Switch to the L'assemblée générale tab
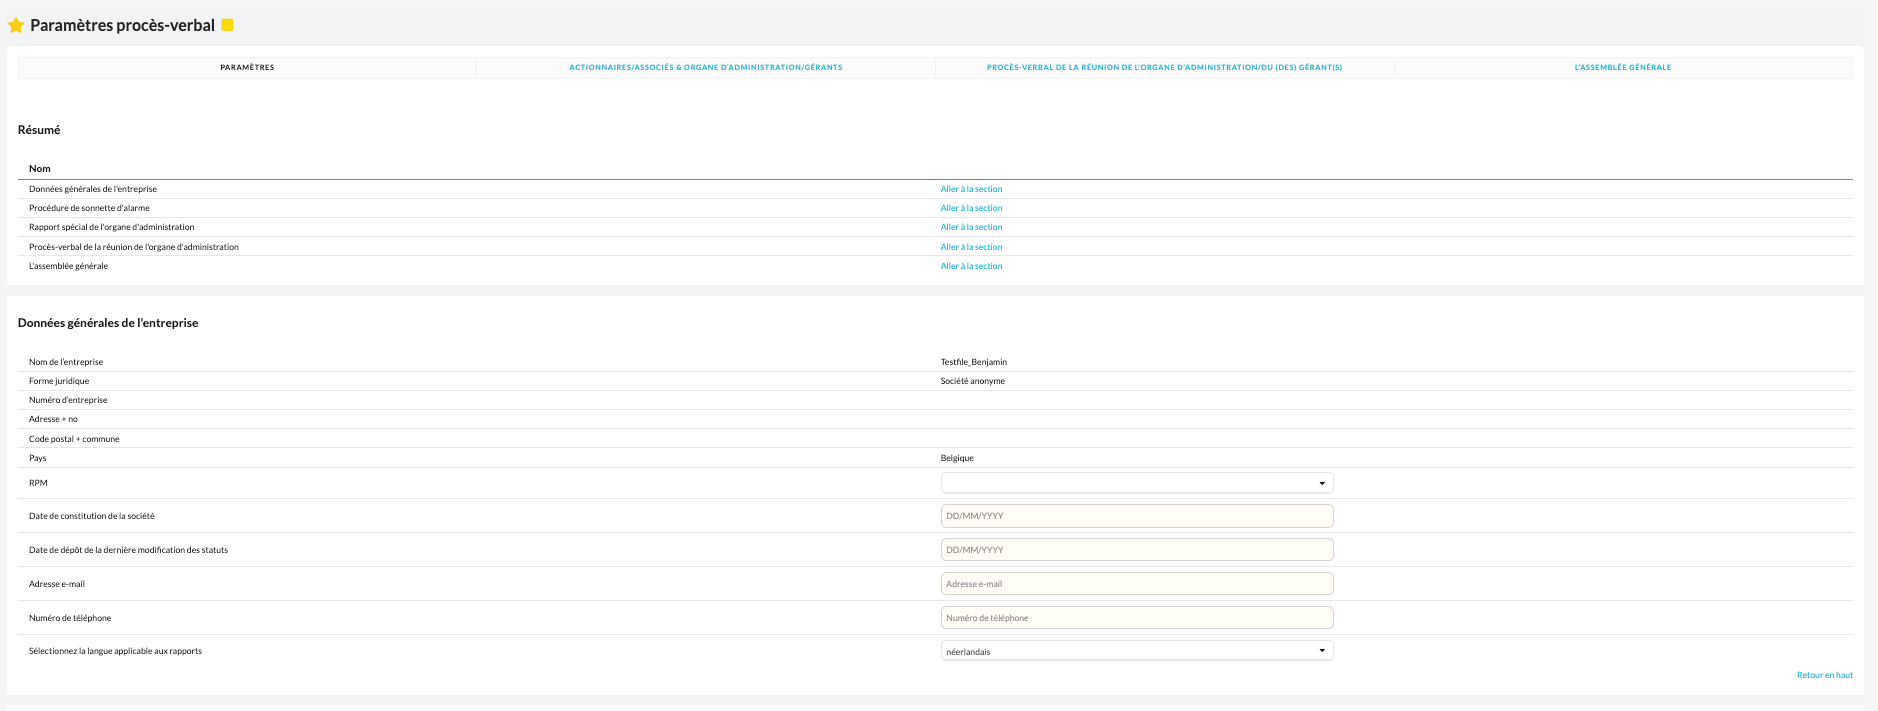1878x711 pixels. (x=1623, y=67)
